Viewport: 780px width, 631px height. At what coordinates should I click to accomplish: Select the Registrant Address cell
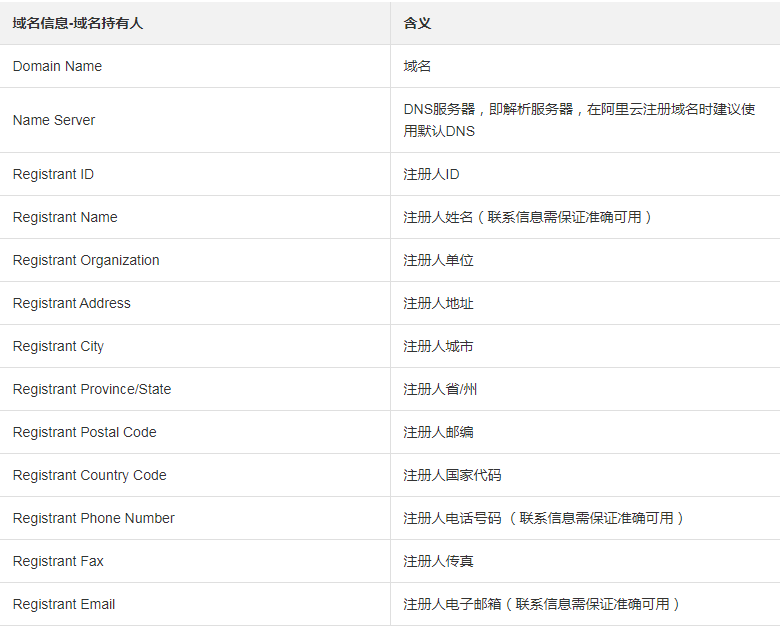(72, 303)
